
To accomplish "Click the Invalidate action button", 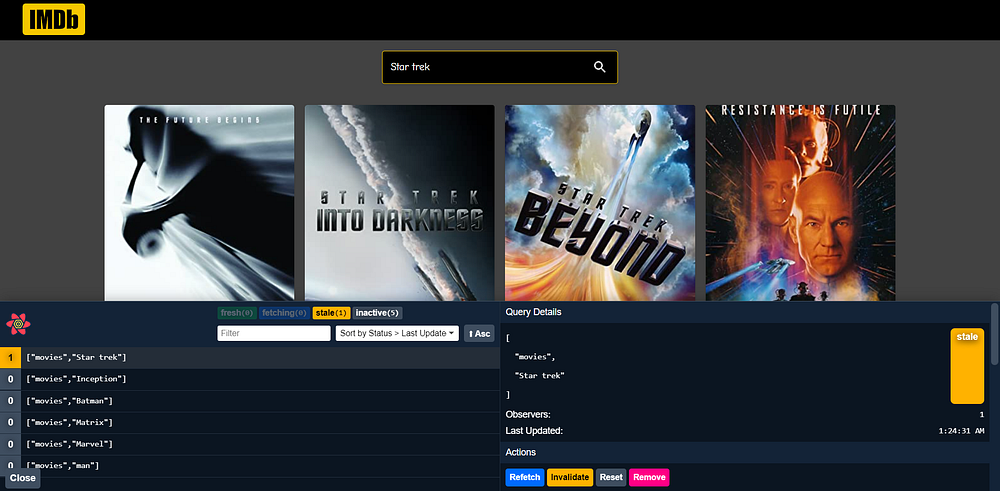I will pos(570,477).
